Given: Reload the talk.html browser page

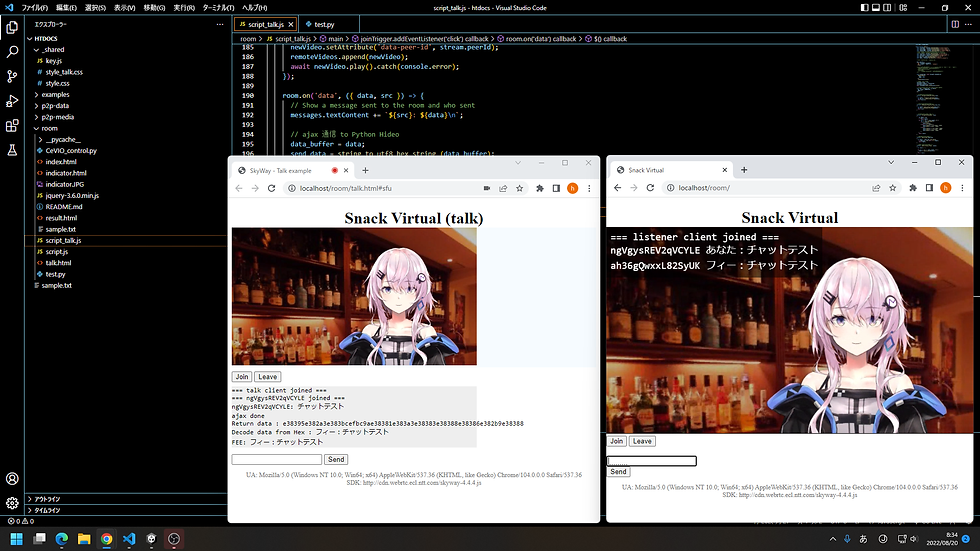Looking at the screenshot, I should (x=271, y=188).
